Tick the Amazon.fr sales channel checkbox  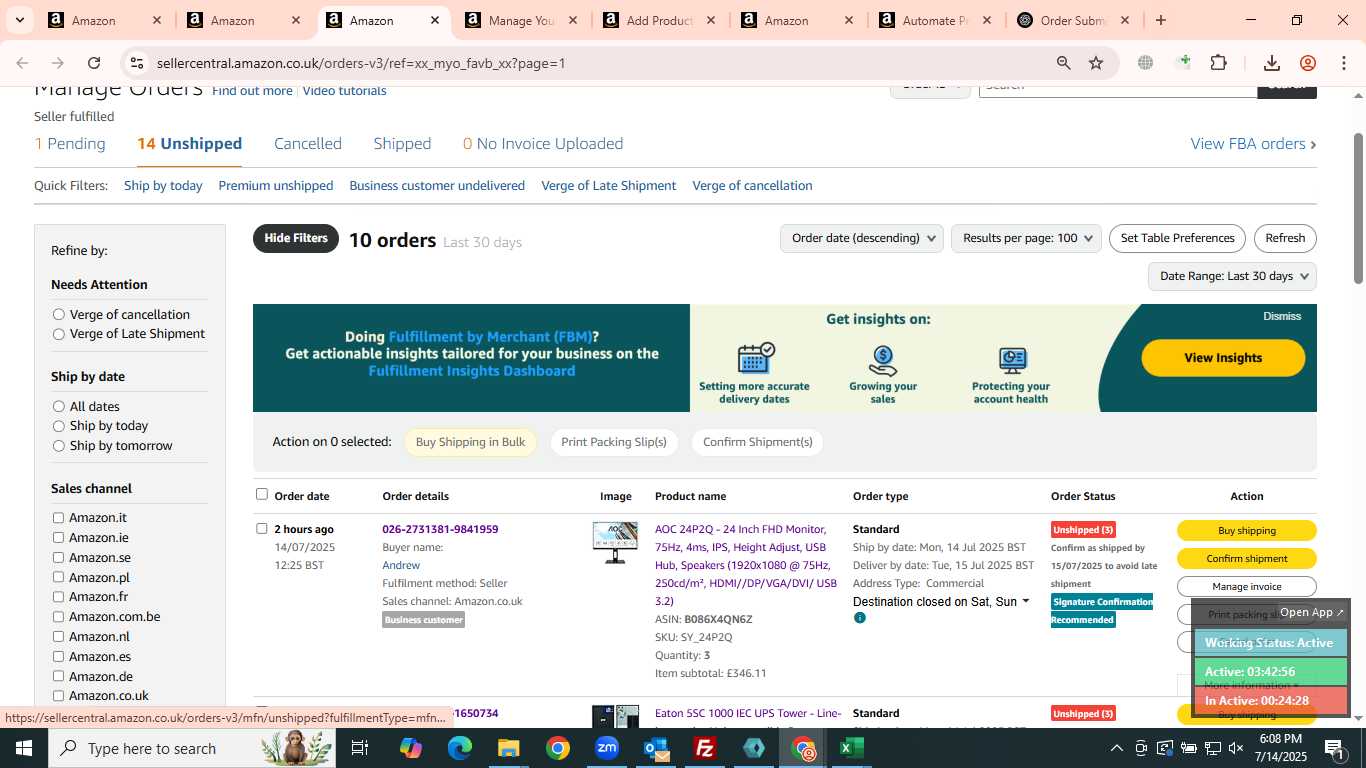click(x=59, y=597)
